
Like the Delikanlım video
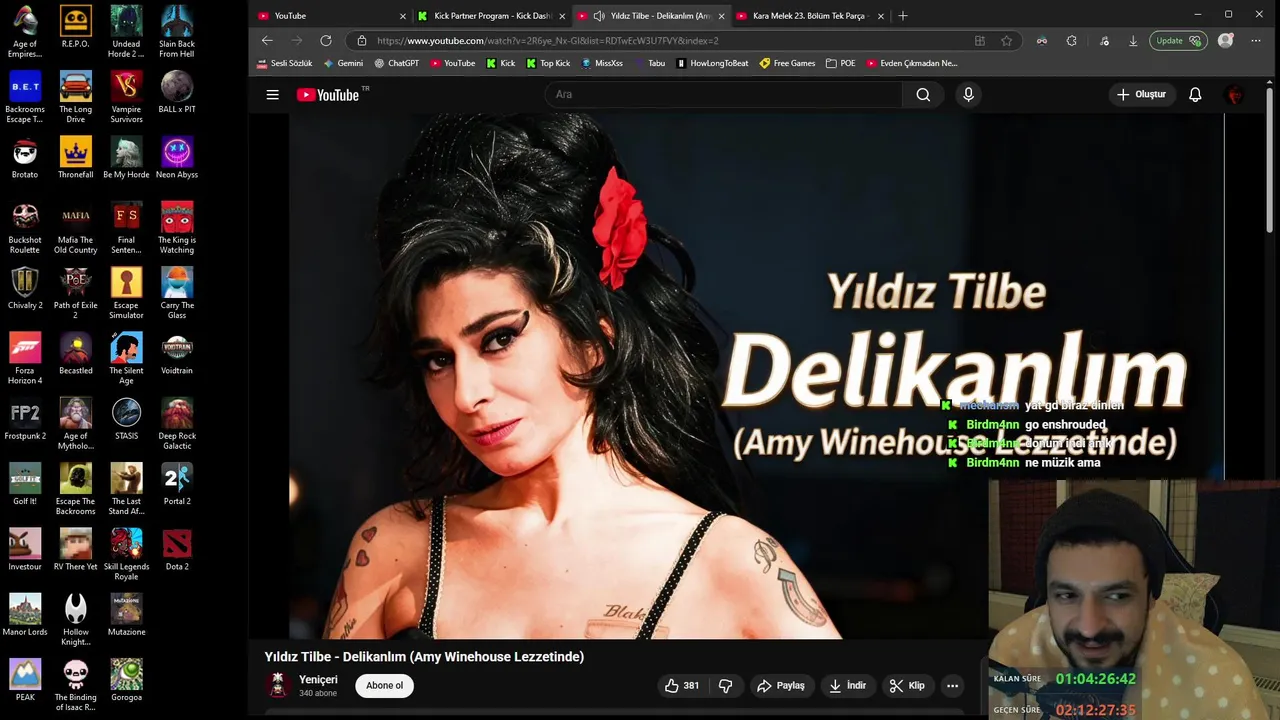point(682,685)
